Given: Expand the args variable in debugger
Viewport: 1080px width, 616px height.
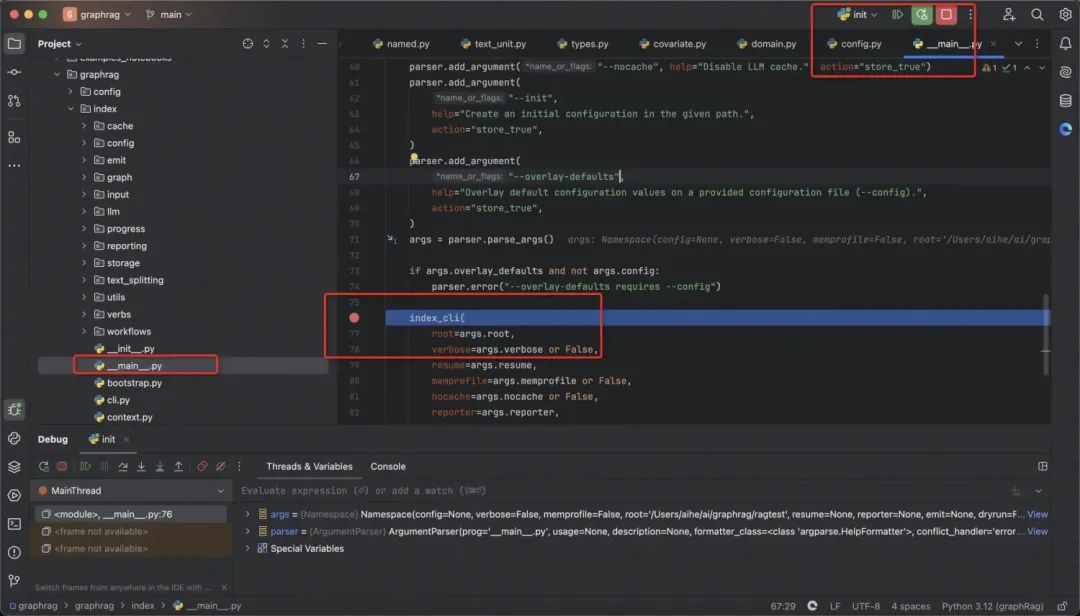Looking at the screenshot, I should pos(248,514).
